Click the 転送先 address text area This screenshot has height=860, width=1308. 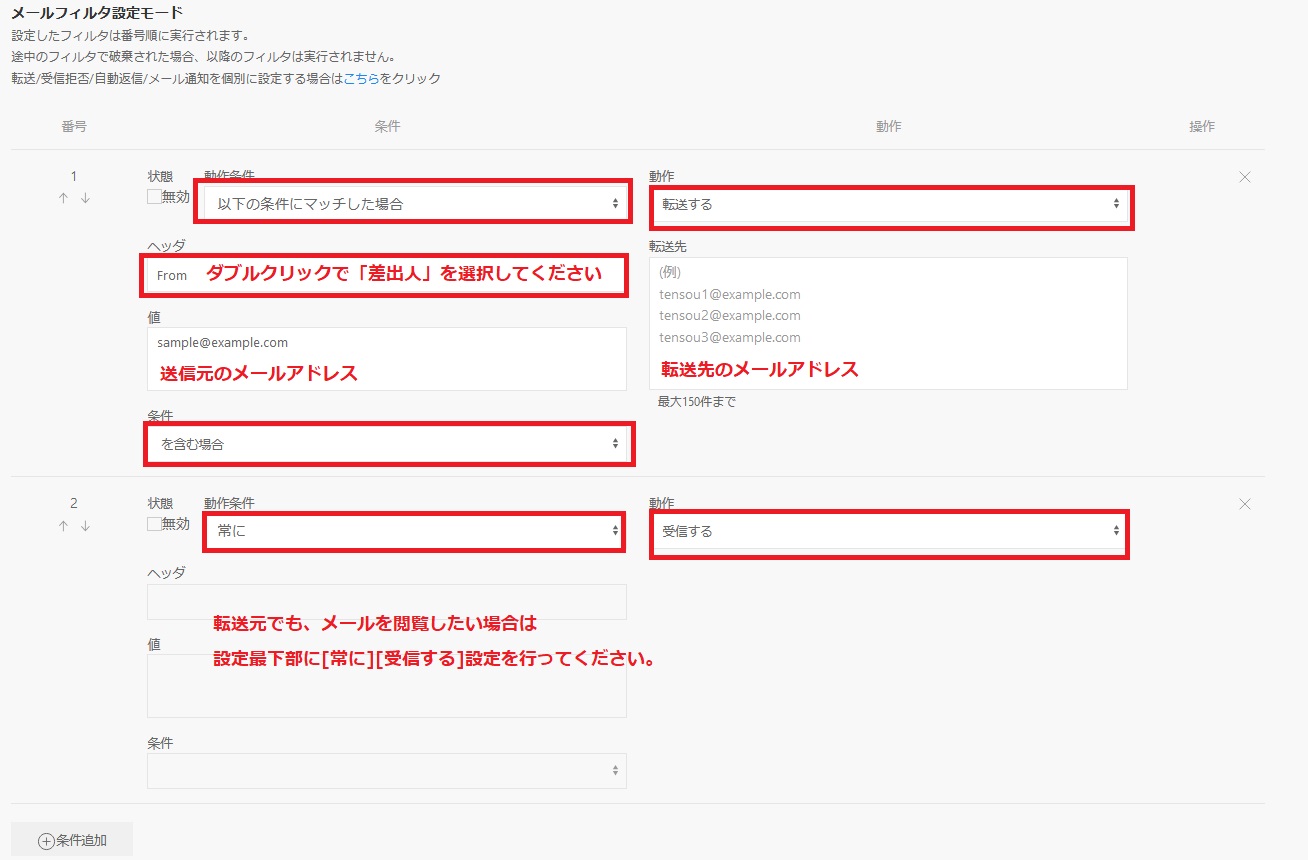(x=888, y=323)
